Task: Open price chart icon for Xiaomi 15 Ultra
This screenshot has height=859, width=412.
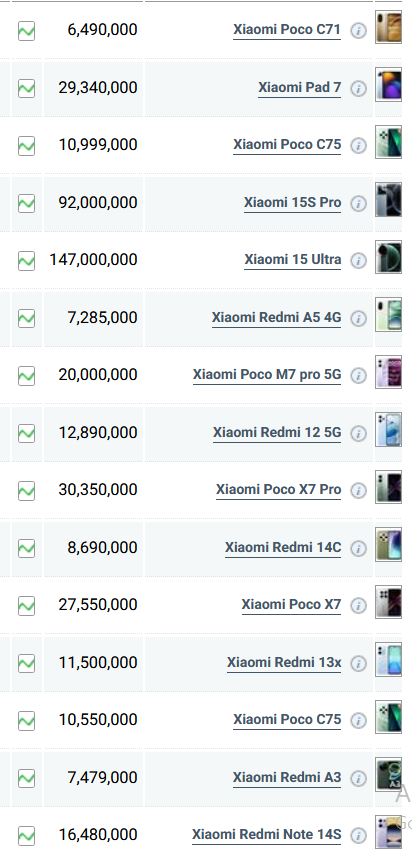Action: coord(26,261)
